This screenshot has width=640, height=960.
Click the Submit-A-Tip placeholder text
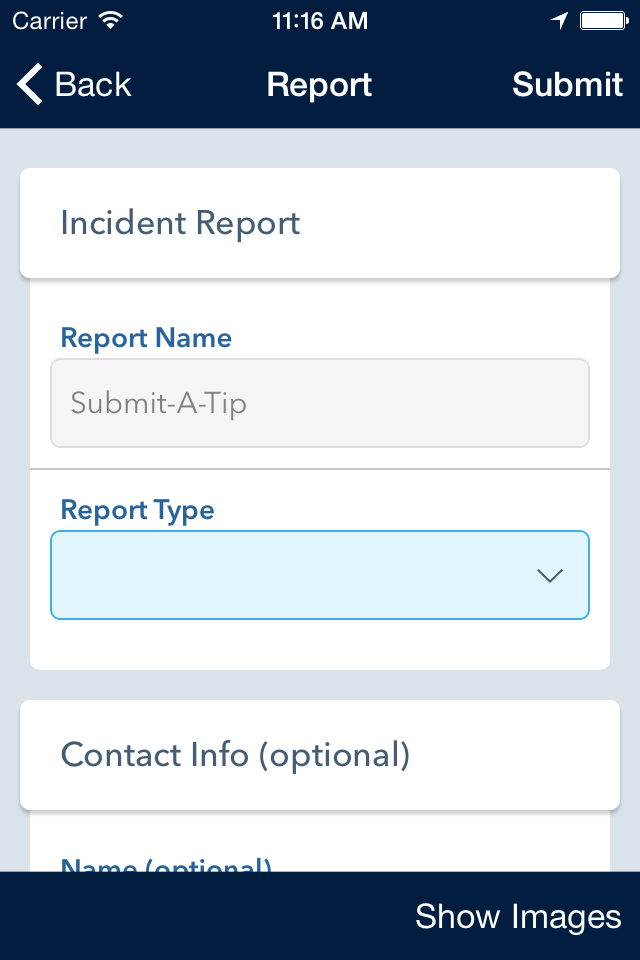tap(159, 403)
